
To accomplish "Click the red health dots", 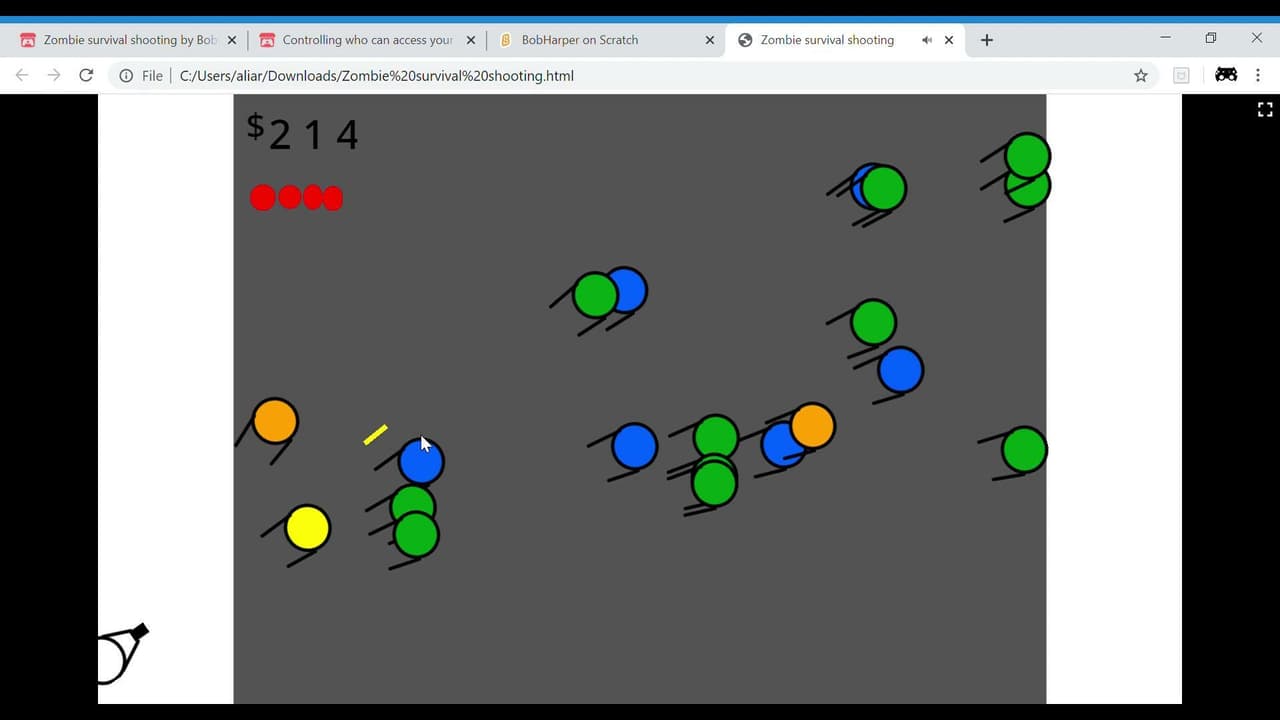I will (x=296, y=197).
